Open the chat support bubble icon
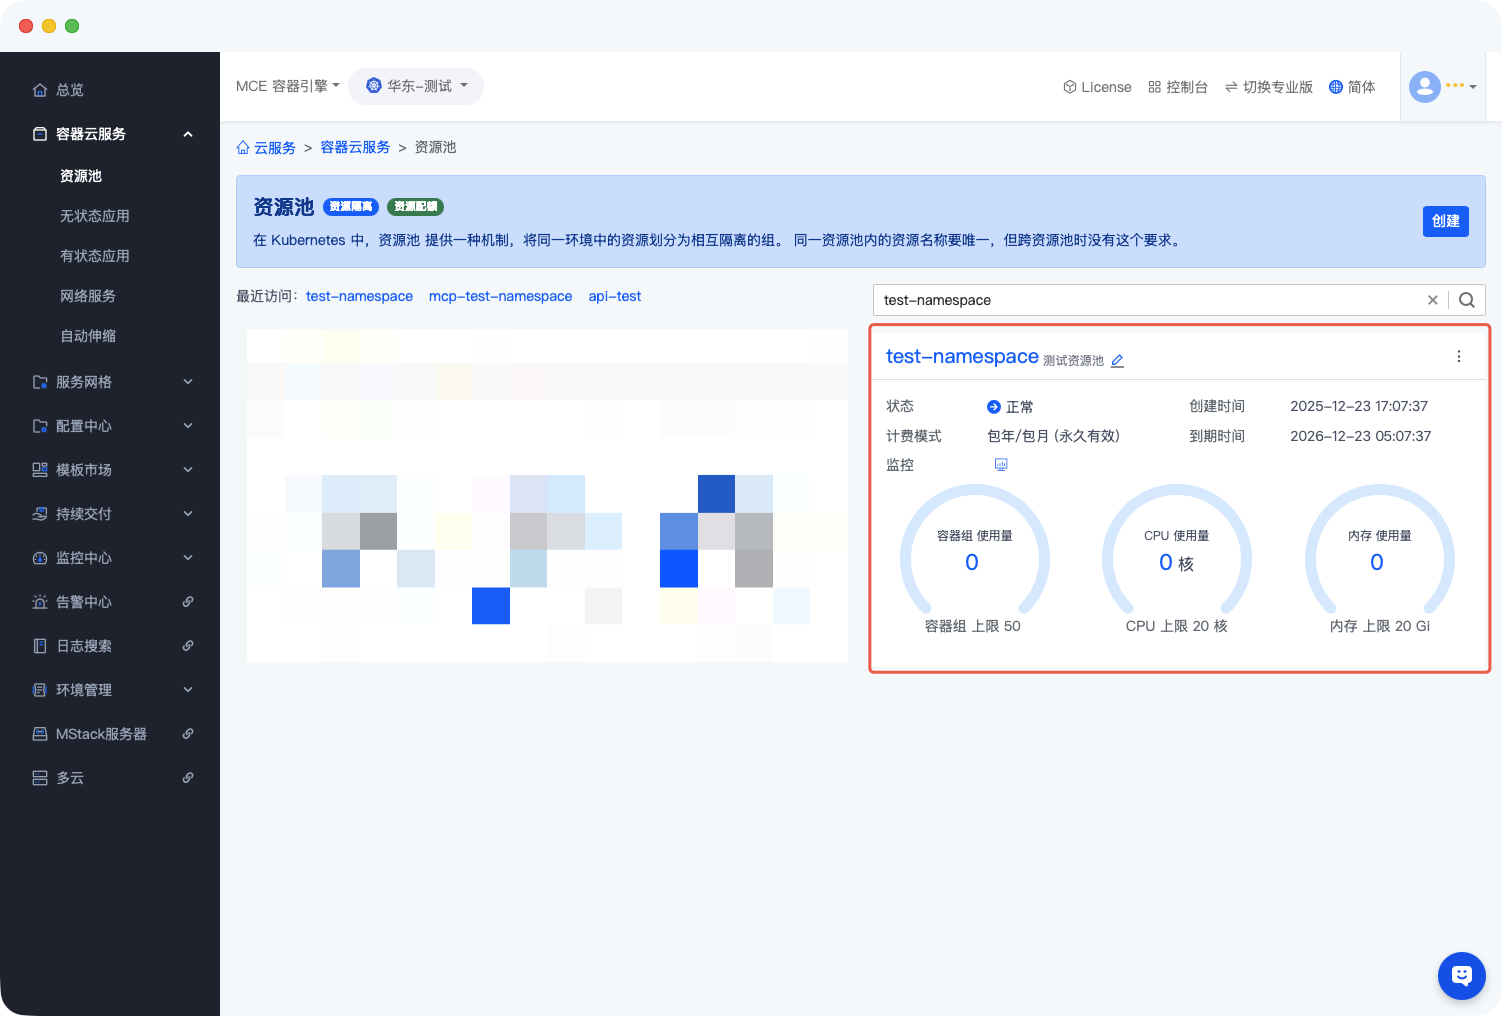 pyautogui.click(x=1461, y=975)
